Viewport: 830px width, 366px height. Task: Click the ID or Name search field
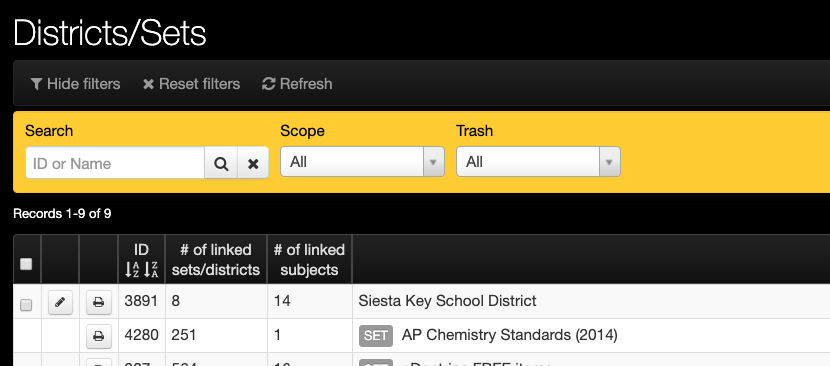click(115, 163)
